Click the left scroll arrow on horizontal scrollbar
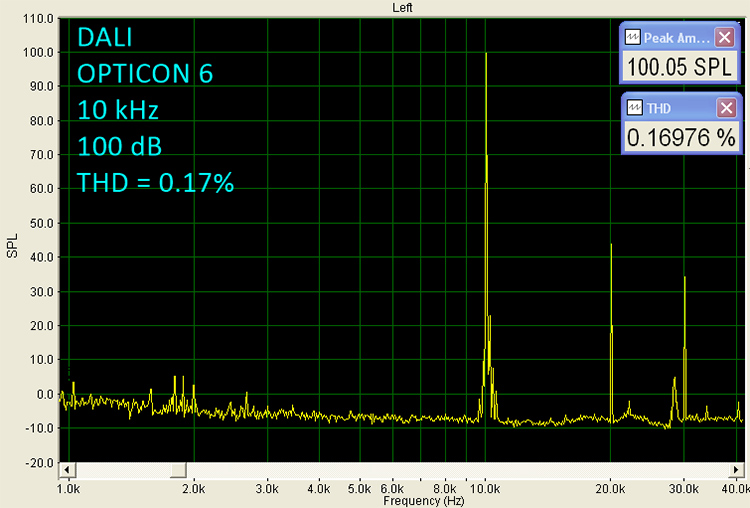This screenshot has width=750, height=508. [x=66, y=469]
